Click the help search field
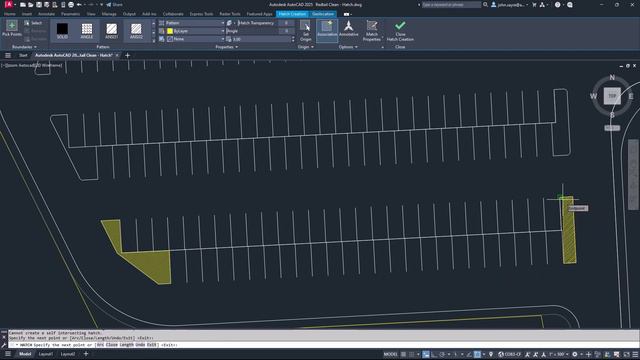Viewport: 640px width, 360px height. coord(451,5)
